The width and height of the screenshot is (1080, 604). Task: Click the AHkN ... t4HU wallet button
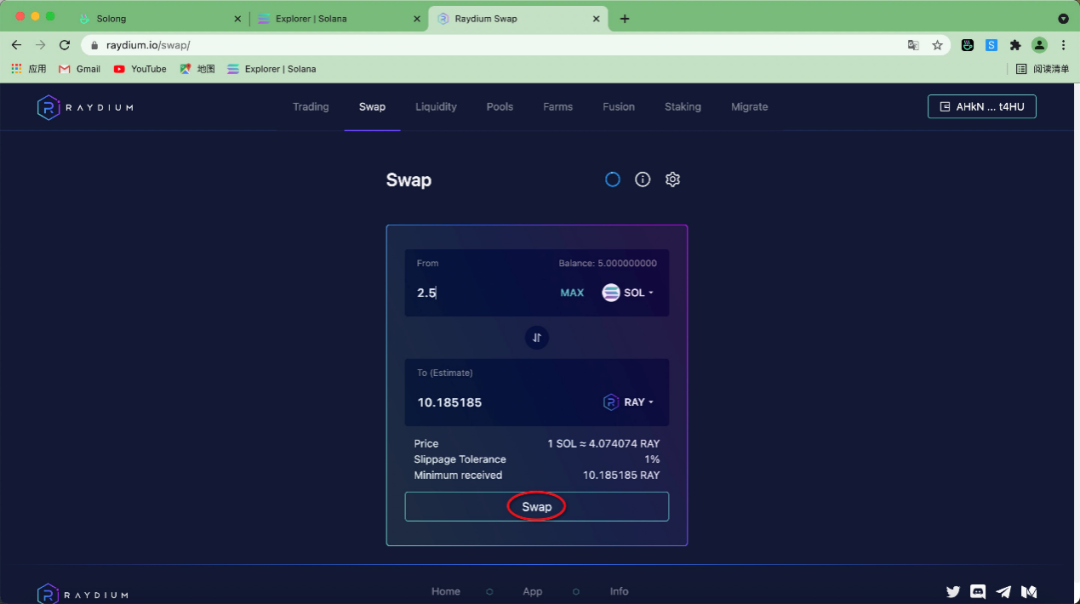982,107
